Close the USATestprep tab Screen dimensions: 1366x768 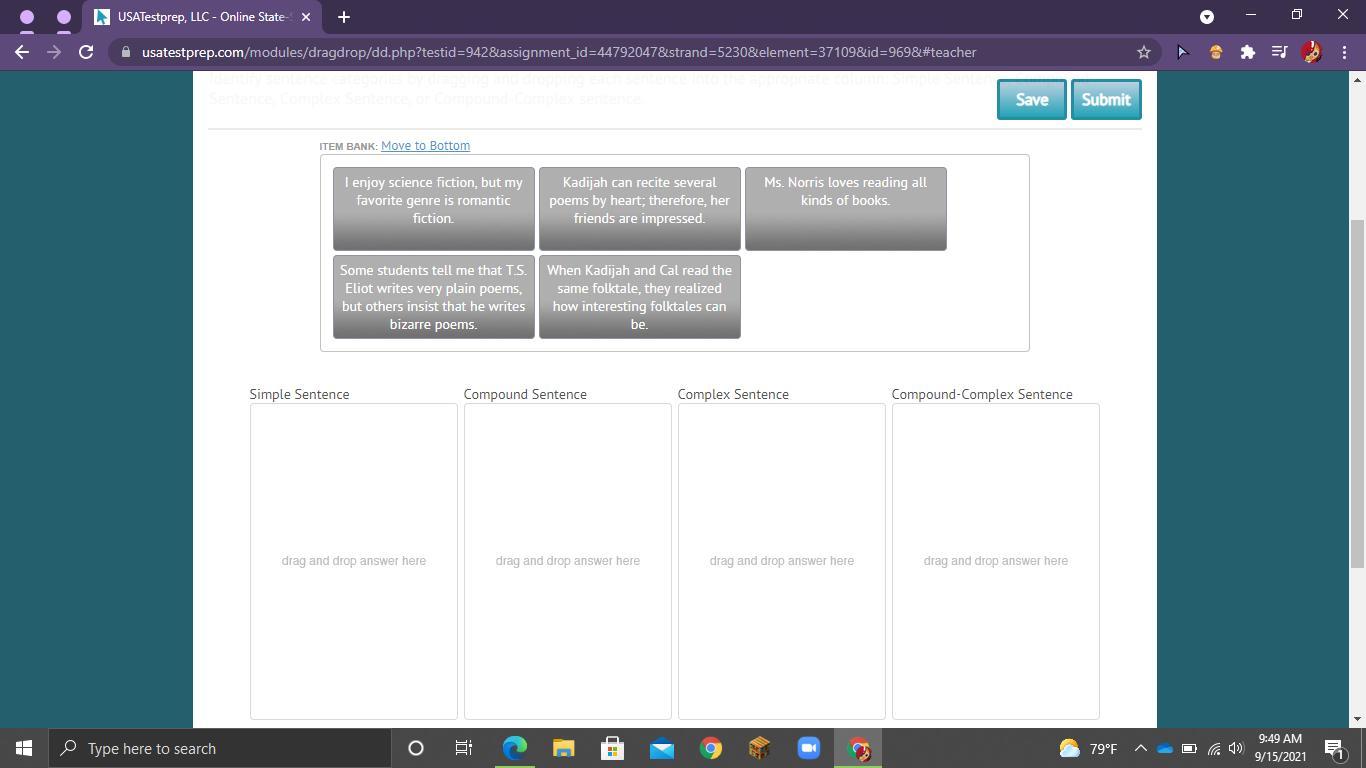click(306, 17)
